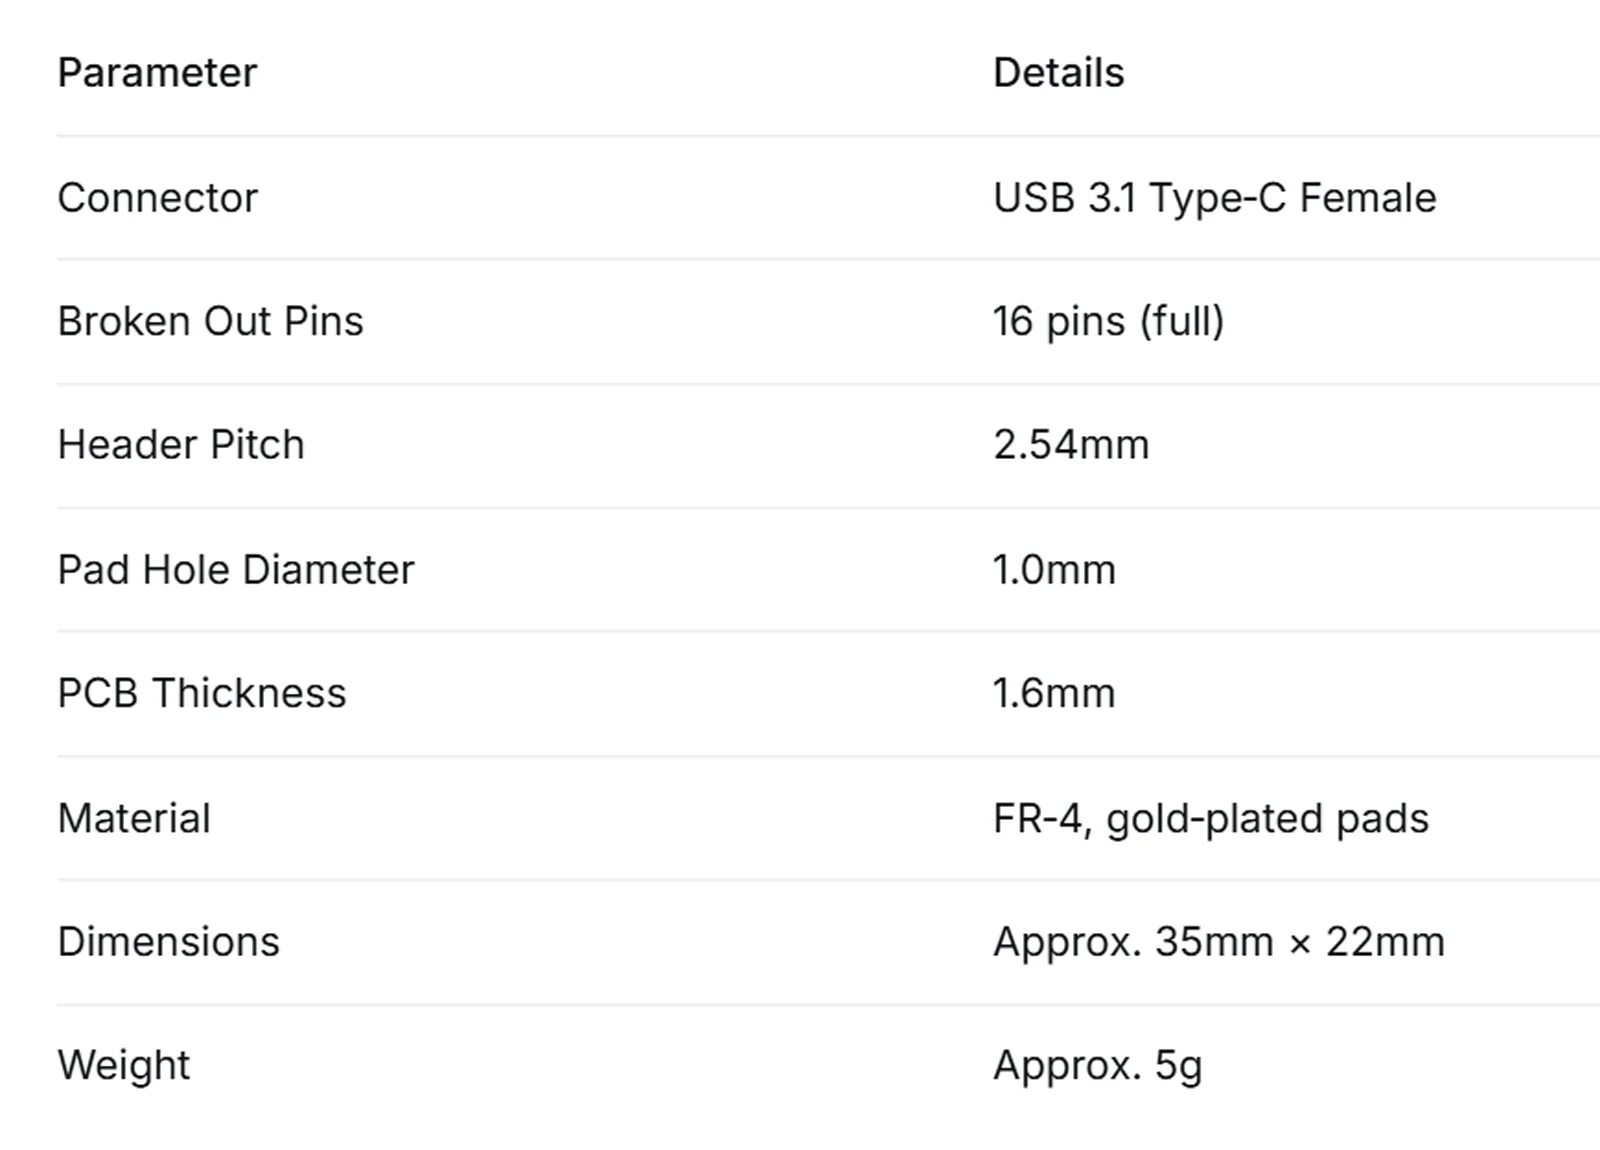This screenshot has height=1150, width=1600.
Task: Click the Approx. 5g weight value
Action: click(x=1098, y=1066)
